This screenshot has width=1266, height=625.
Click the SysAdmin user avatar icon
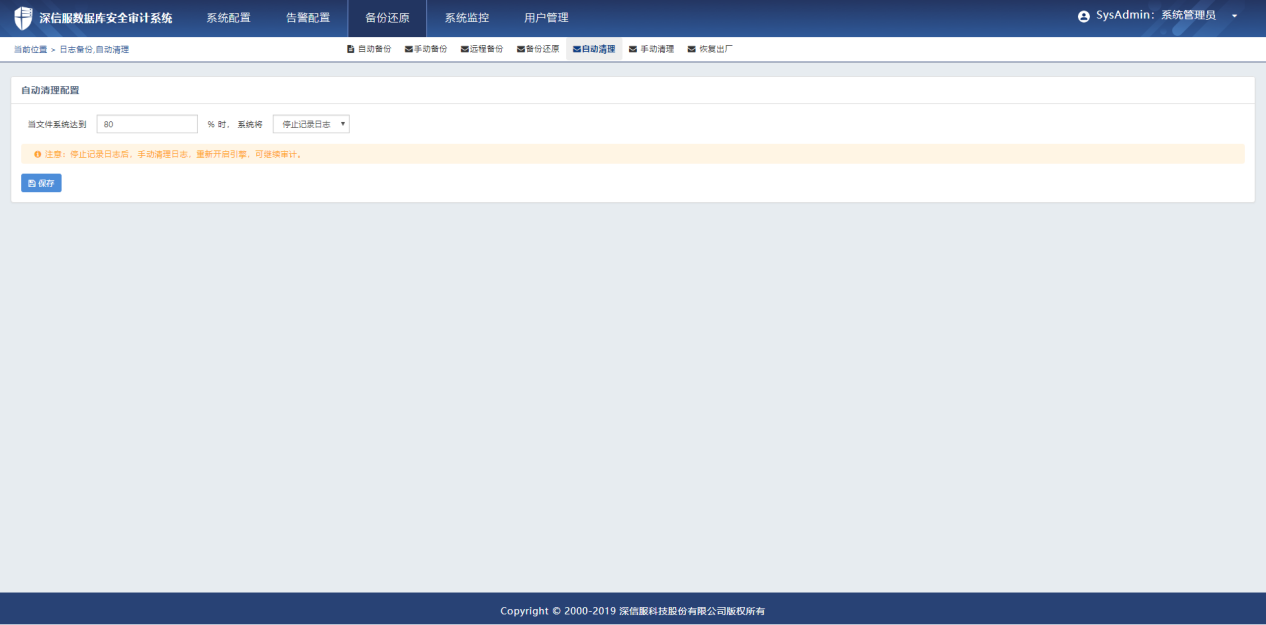(1084, 17)
